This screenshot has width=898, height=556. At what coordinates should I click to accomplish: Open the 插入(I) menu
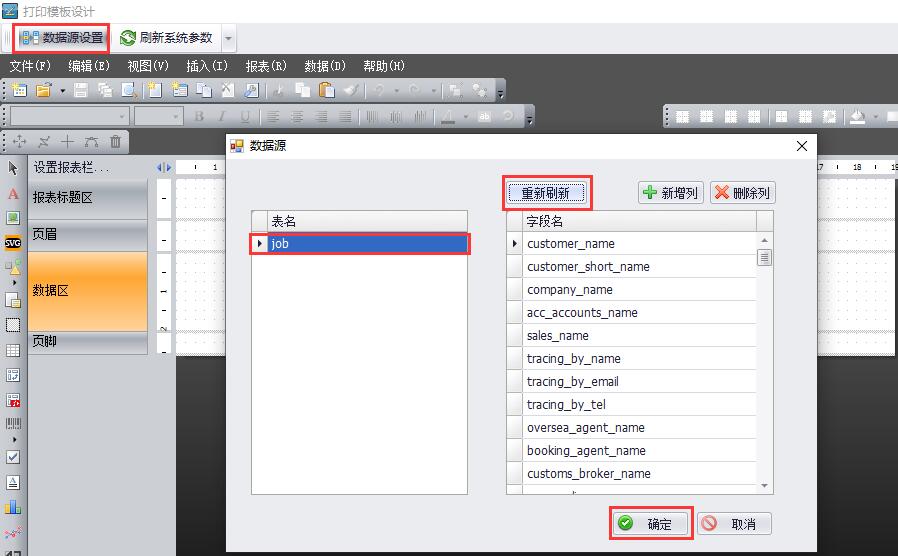tap(207, 66)
